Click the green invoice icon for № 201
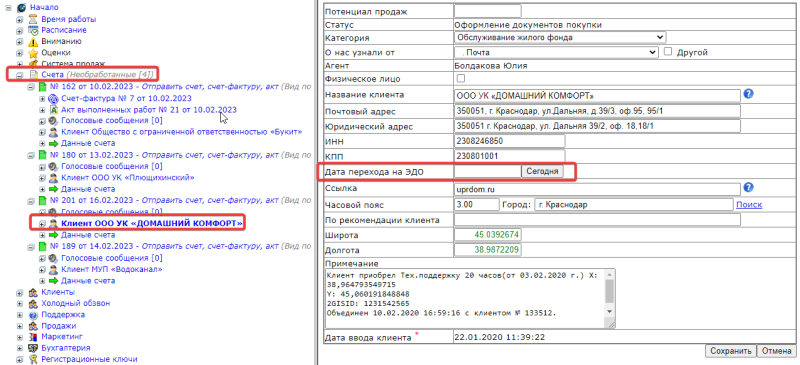 [43, 200]
